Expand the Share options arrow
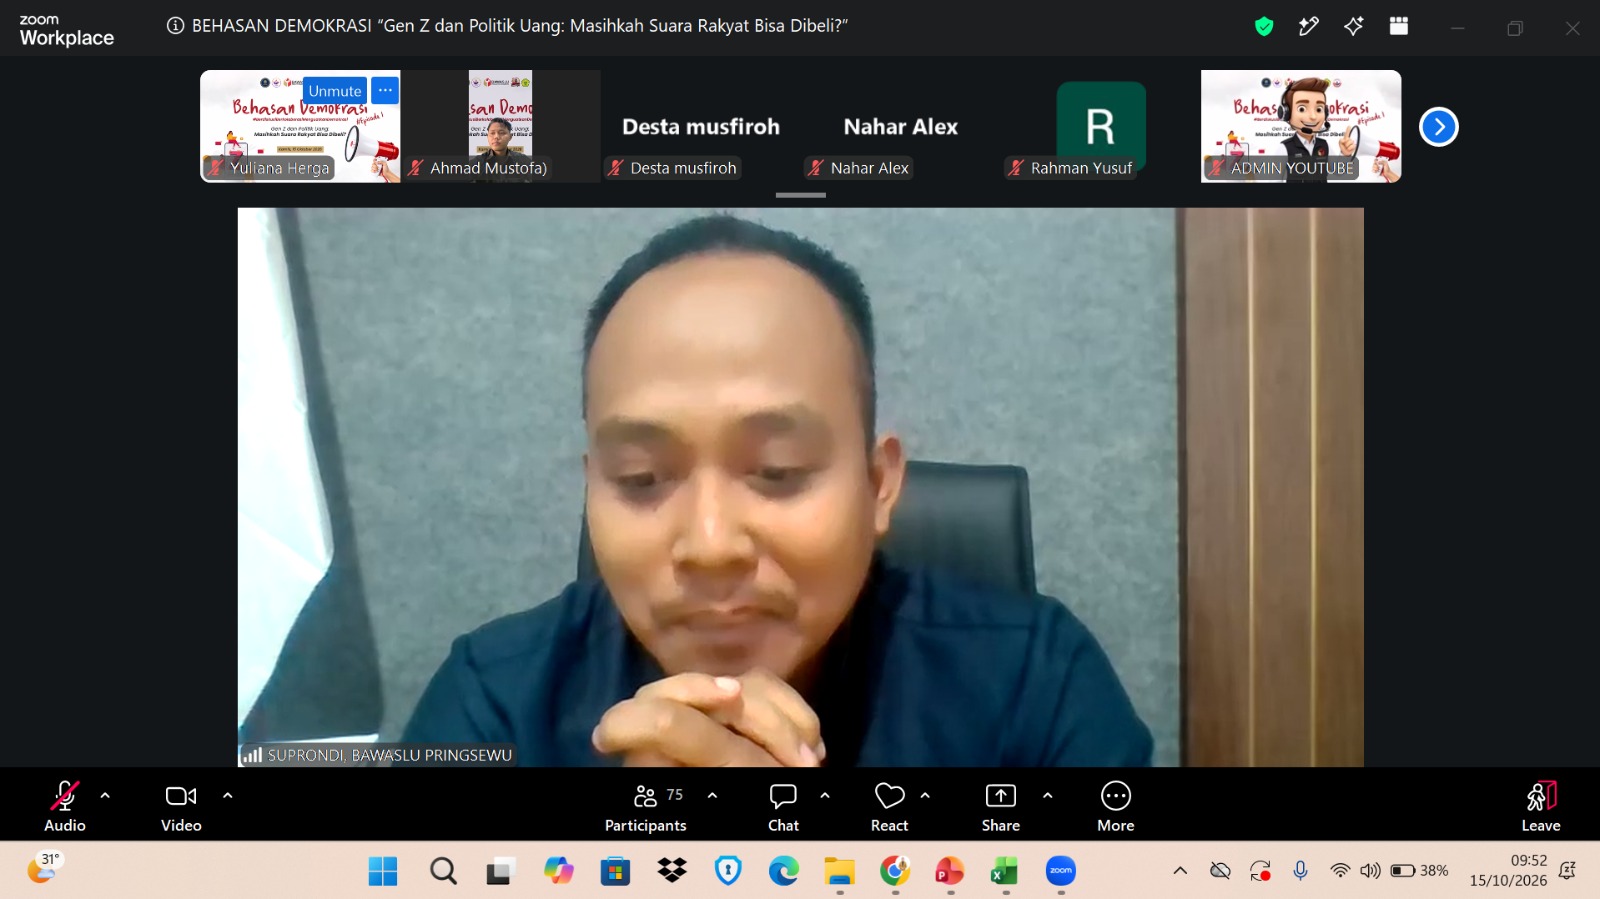Image resolution: width=1600 pixels, height=899 pixels. (x=1047, y=796)
